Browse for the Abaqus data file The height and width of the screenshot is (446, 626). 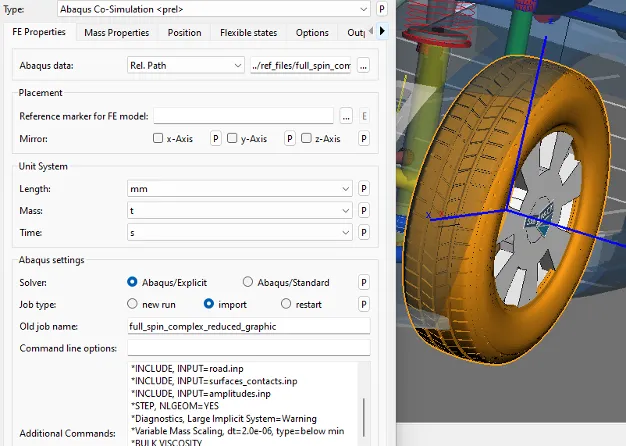(x=364, y=66)
